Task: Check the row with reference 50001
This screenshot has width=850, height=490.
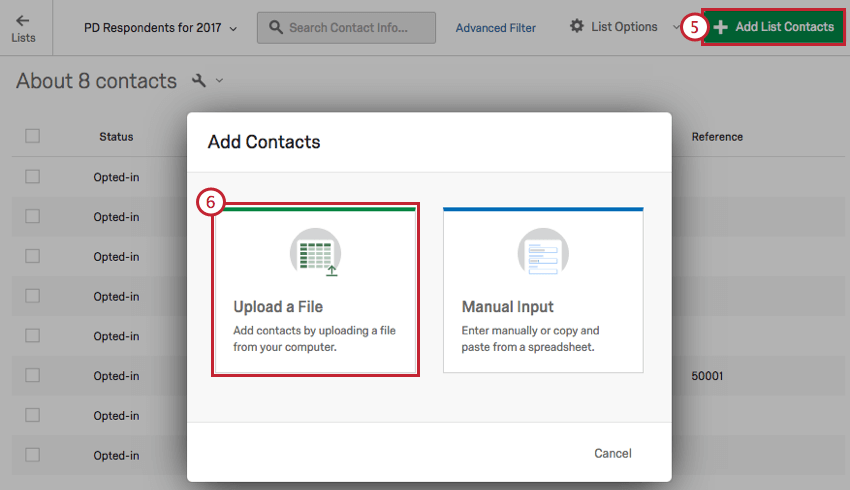Action: coord(33,376)
